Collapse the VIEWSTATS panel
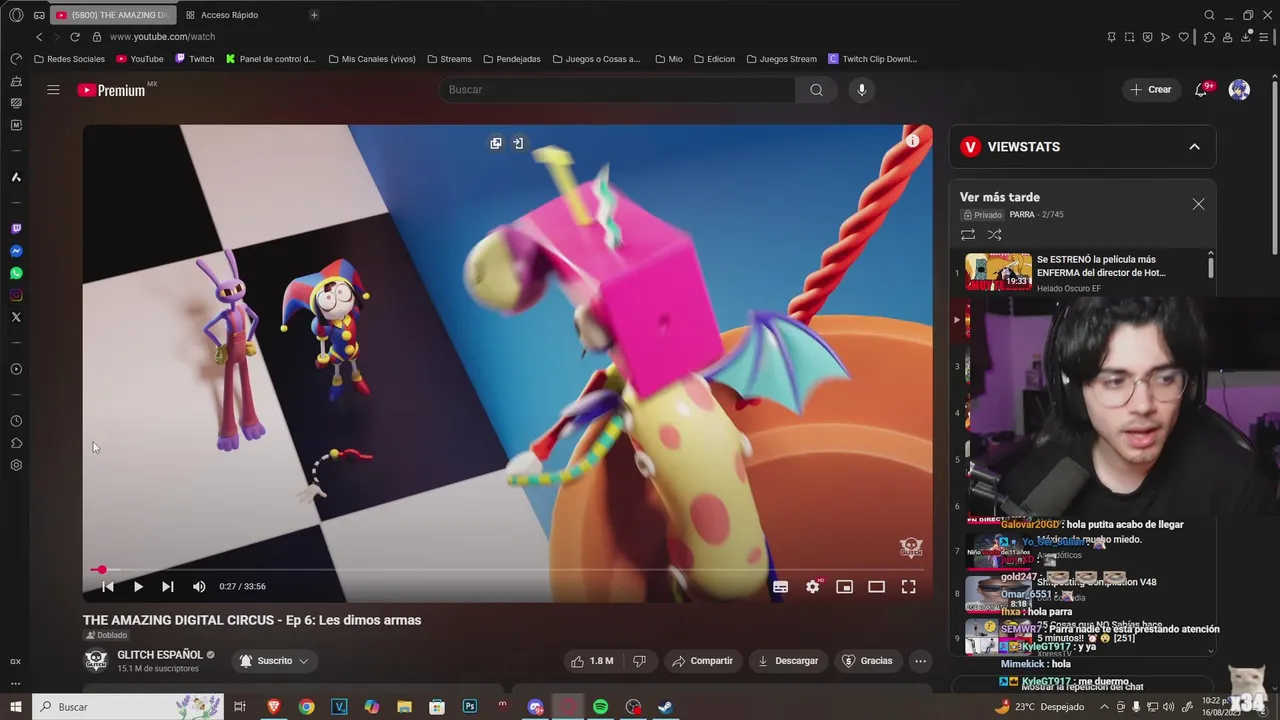This screenshot has width=1280, height=720. pos(1194,147)
